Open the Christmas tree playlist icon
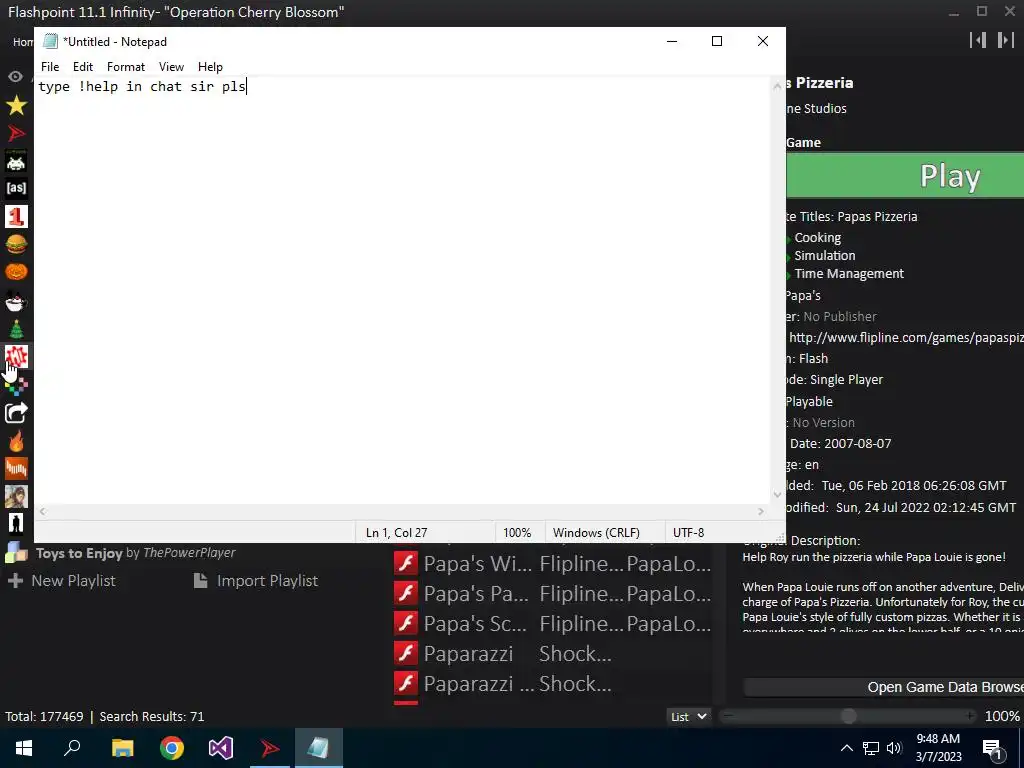This screenshot has height=768, width=1024. (x=16, y=328)
